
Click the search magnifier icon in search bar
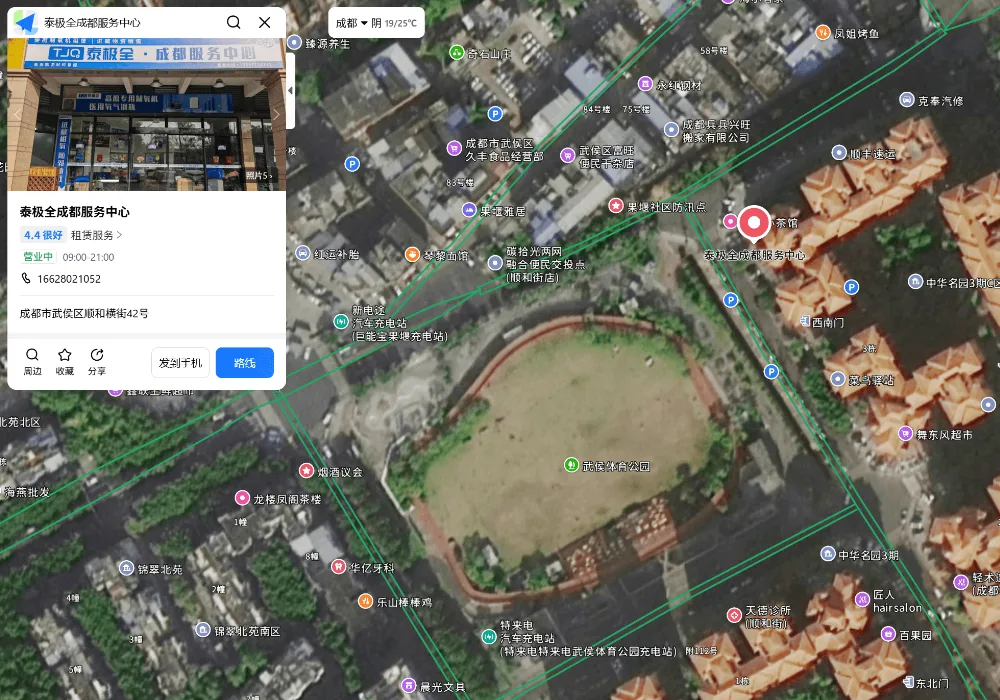pyautogui.click(x=233, y=22)
